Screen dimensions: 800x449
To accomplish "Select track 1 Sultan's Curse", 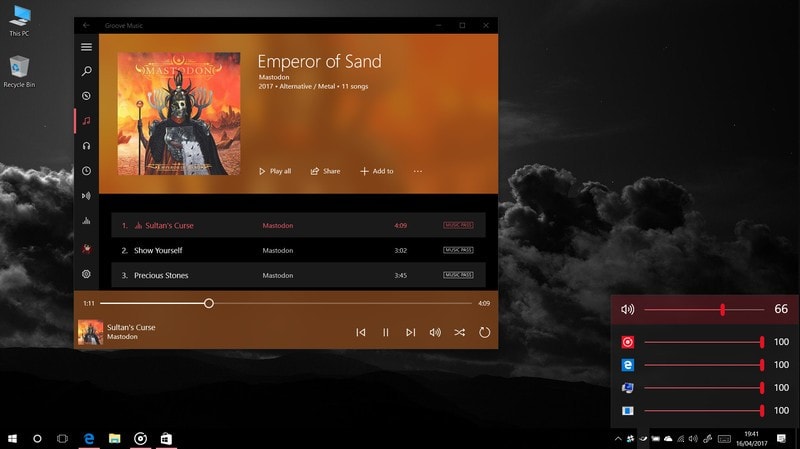I will 298,225.
